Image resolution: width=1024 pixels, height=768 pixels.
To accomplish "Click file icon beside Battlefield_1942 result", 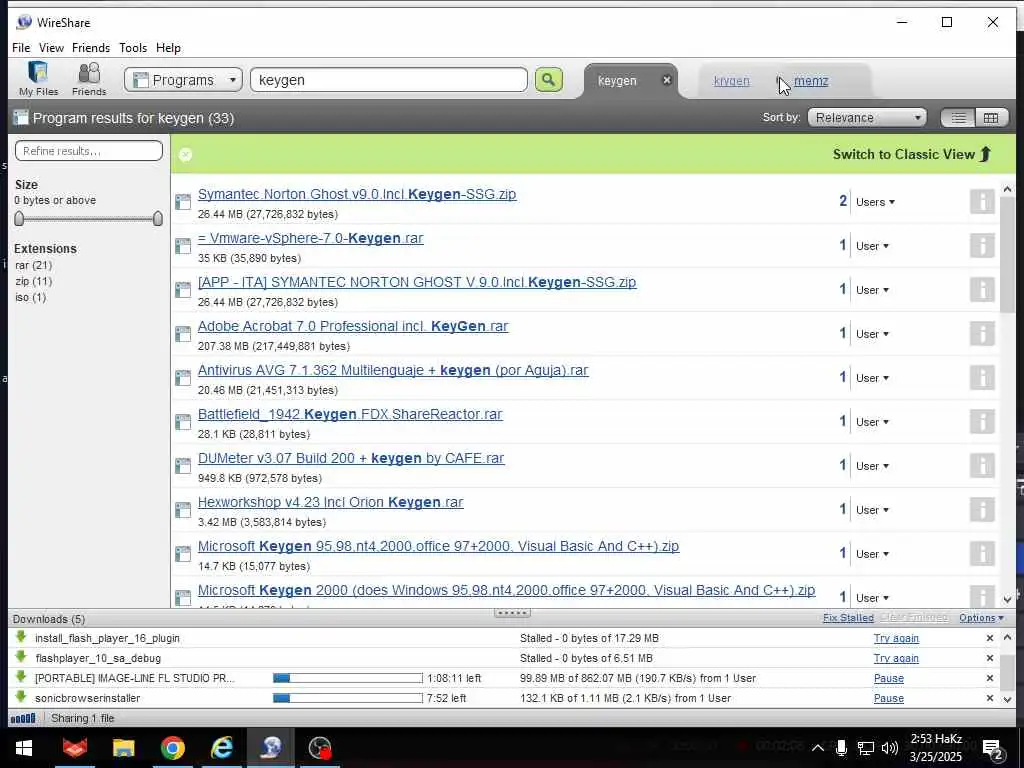I will [x=183, y=422].
